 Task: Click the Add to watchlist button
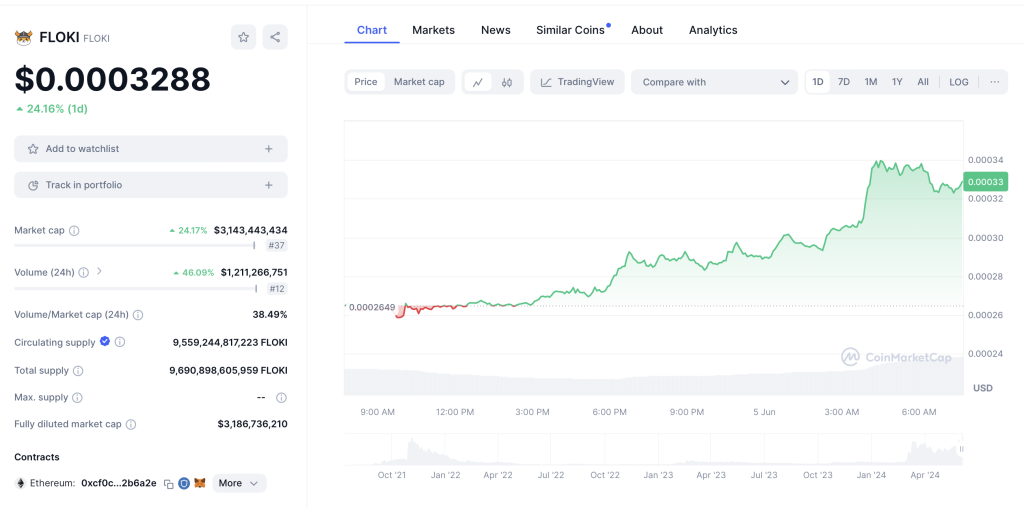coord(151,149)
